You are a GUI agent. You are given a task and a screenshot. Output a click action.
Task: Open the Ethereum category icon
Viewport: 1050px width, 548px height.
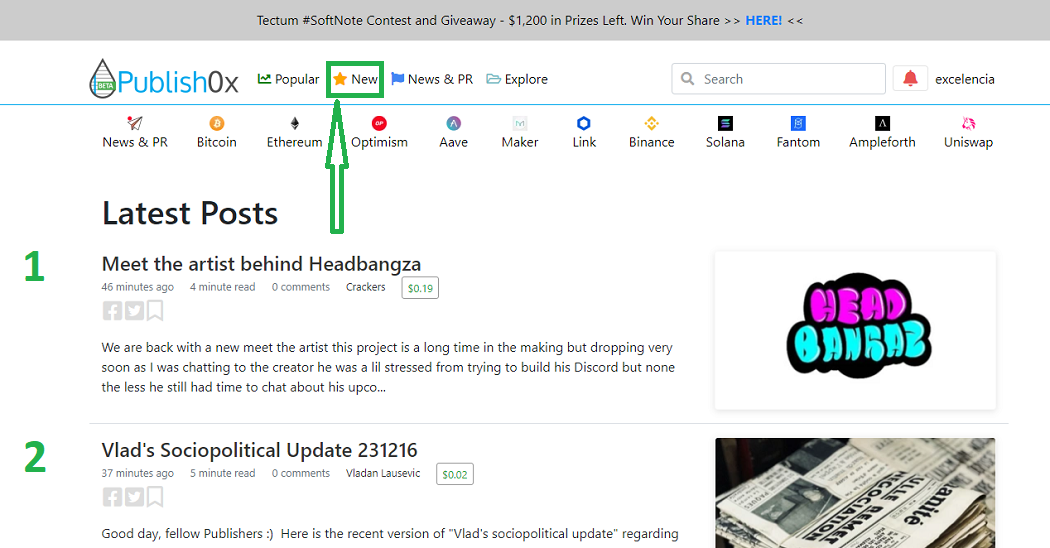click(295, 123)
